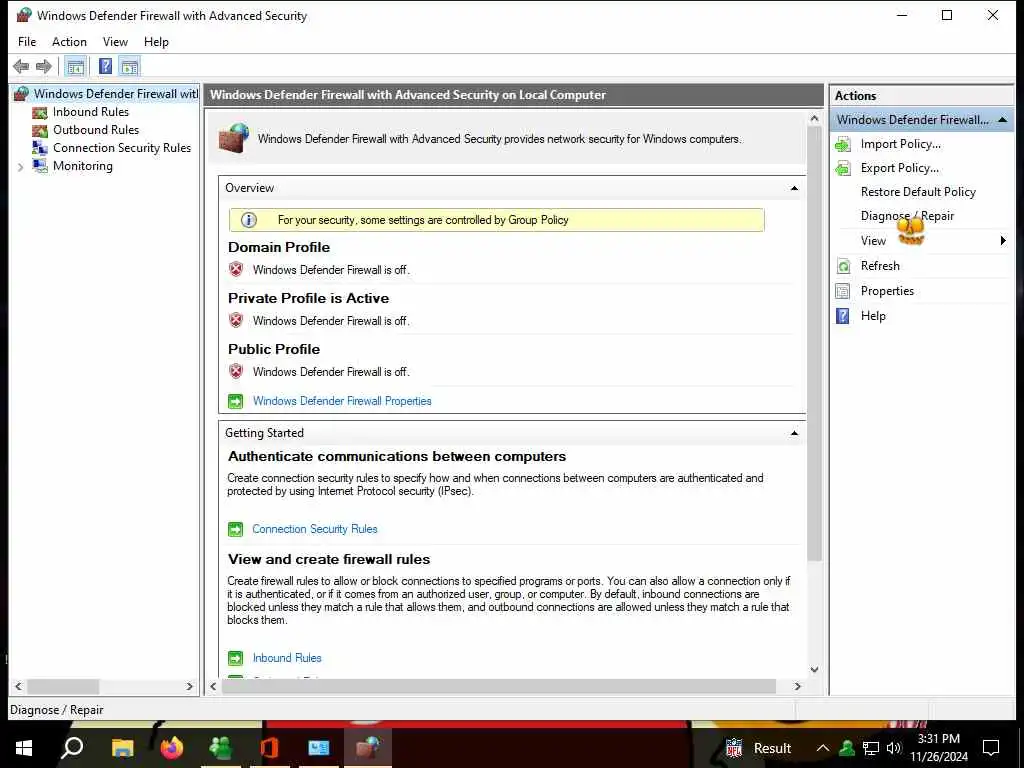The image size is (1024, 768).
Task: Click the vertical scrollbar up arrow in center pane
Action: (x=814, y=119)
